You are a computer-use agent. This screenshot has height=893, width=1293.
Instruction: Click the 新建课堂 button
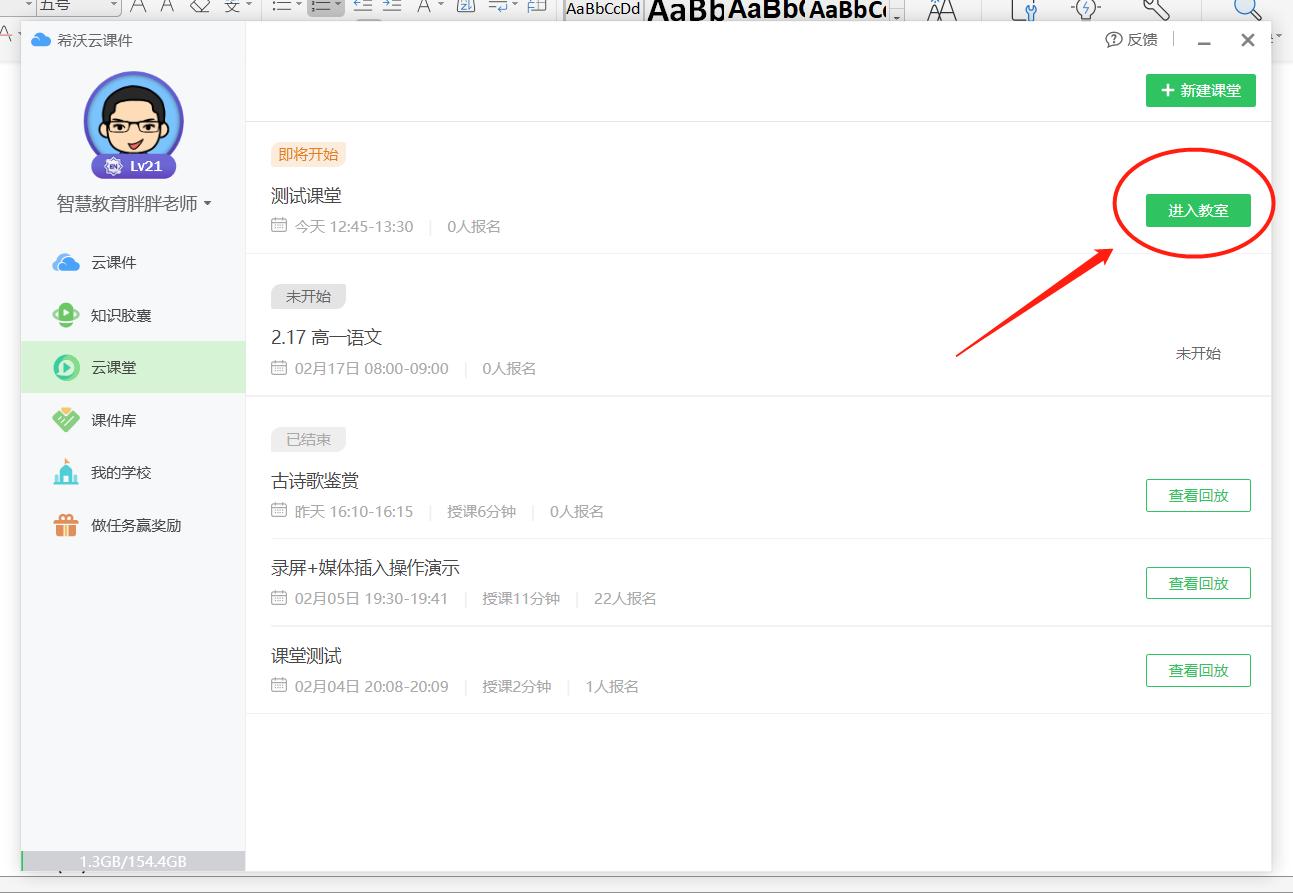1199,90
